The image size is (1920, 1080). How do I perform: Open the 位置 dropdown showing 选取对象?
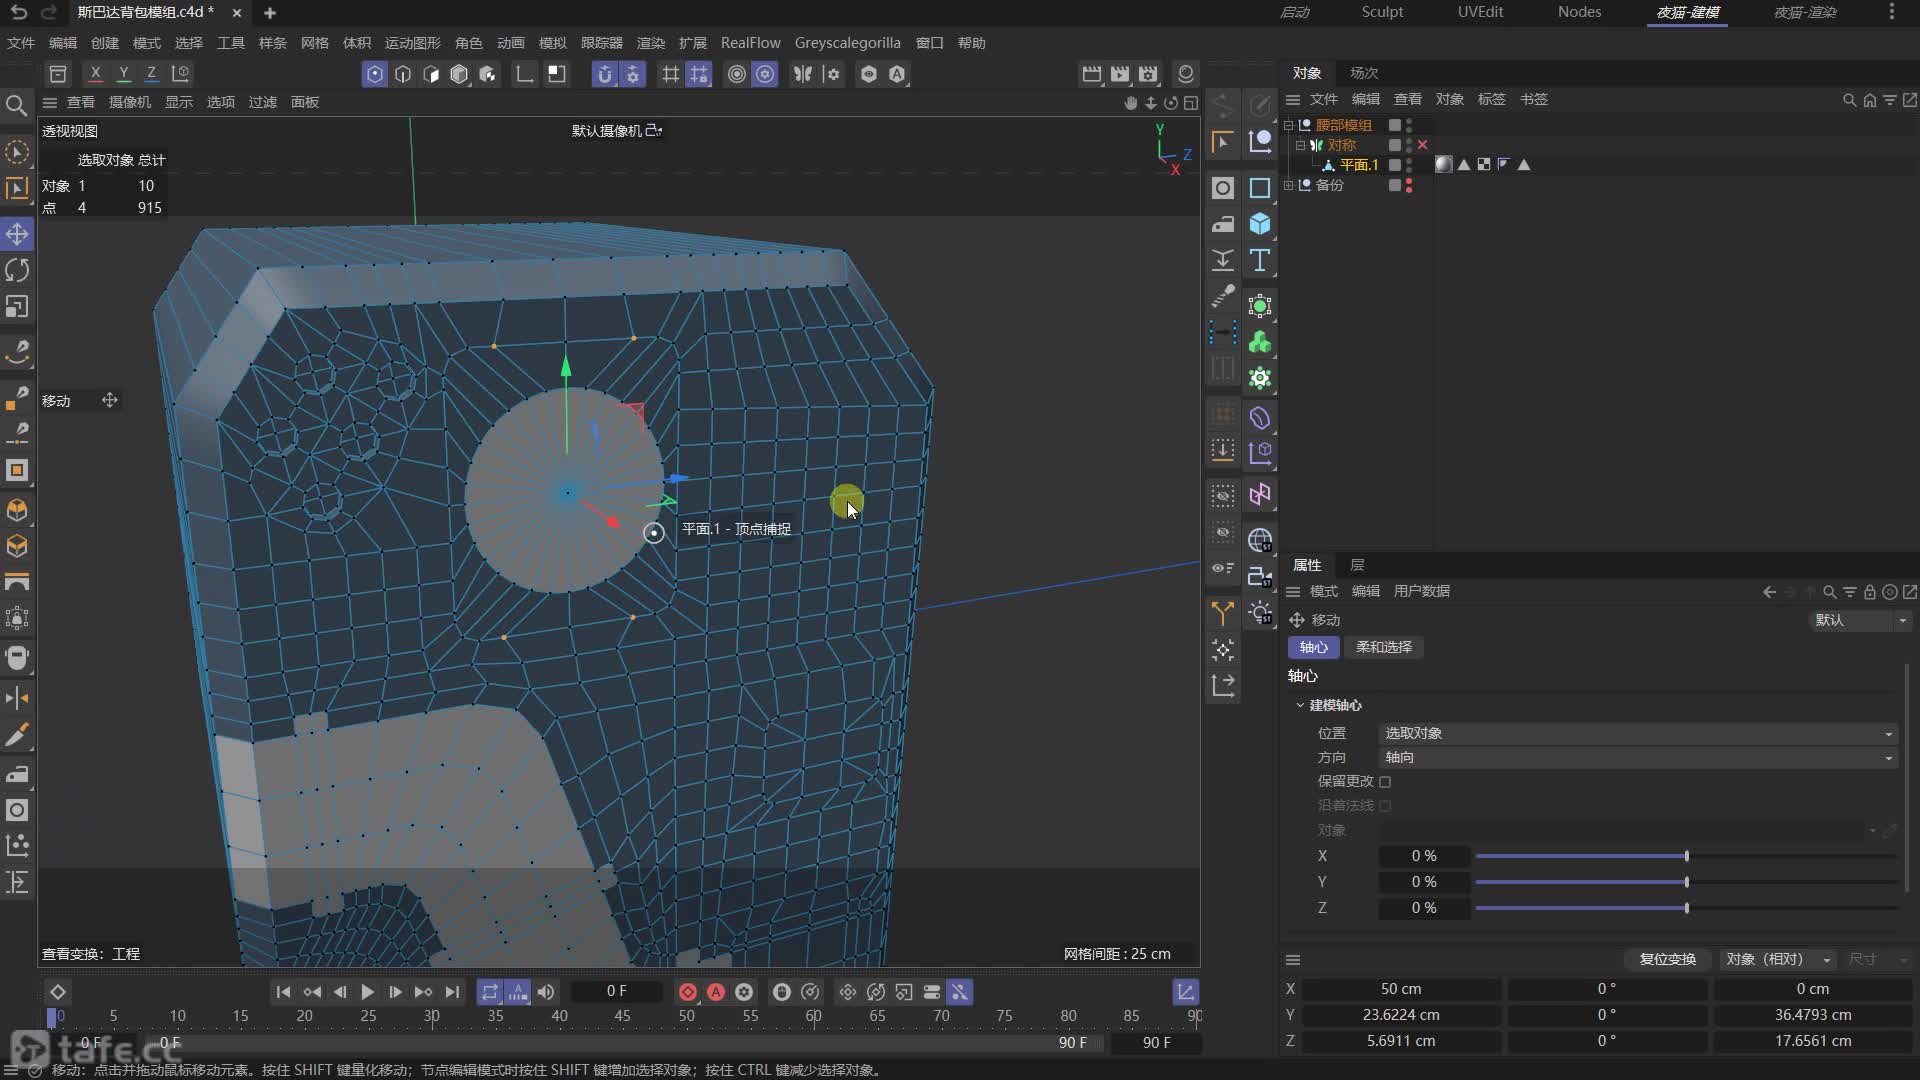[x=1637, y=734]
